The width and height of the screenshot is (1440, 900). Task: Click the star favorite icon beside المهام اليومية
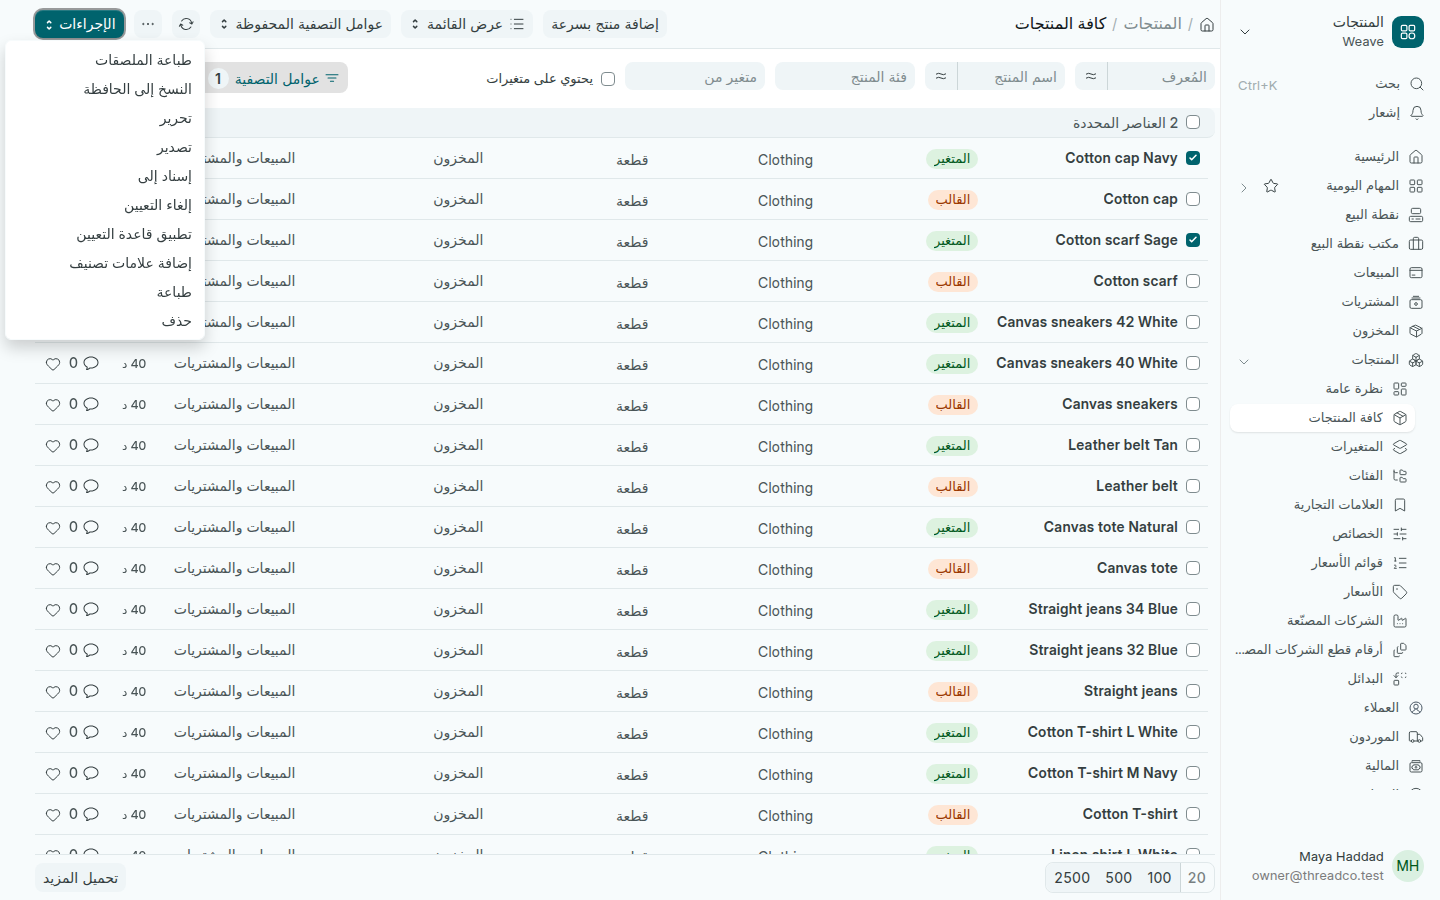click(1271, 186)
